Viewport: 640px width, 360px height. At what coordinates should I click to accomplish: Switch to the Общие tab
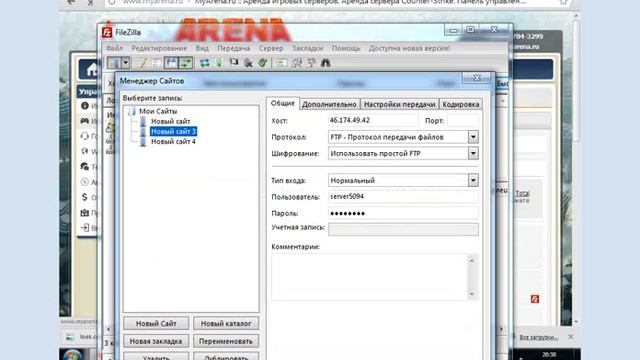click(283, 103)
